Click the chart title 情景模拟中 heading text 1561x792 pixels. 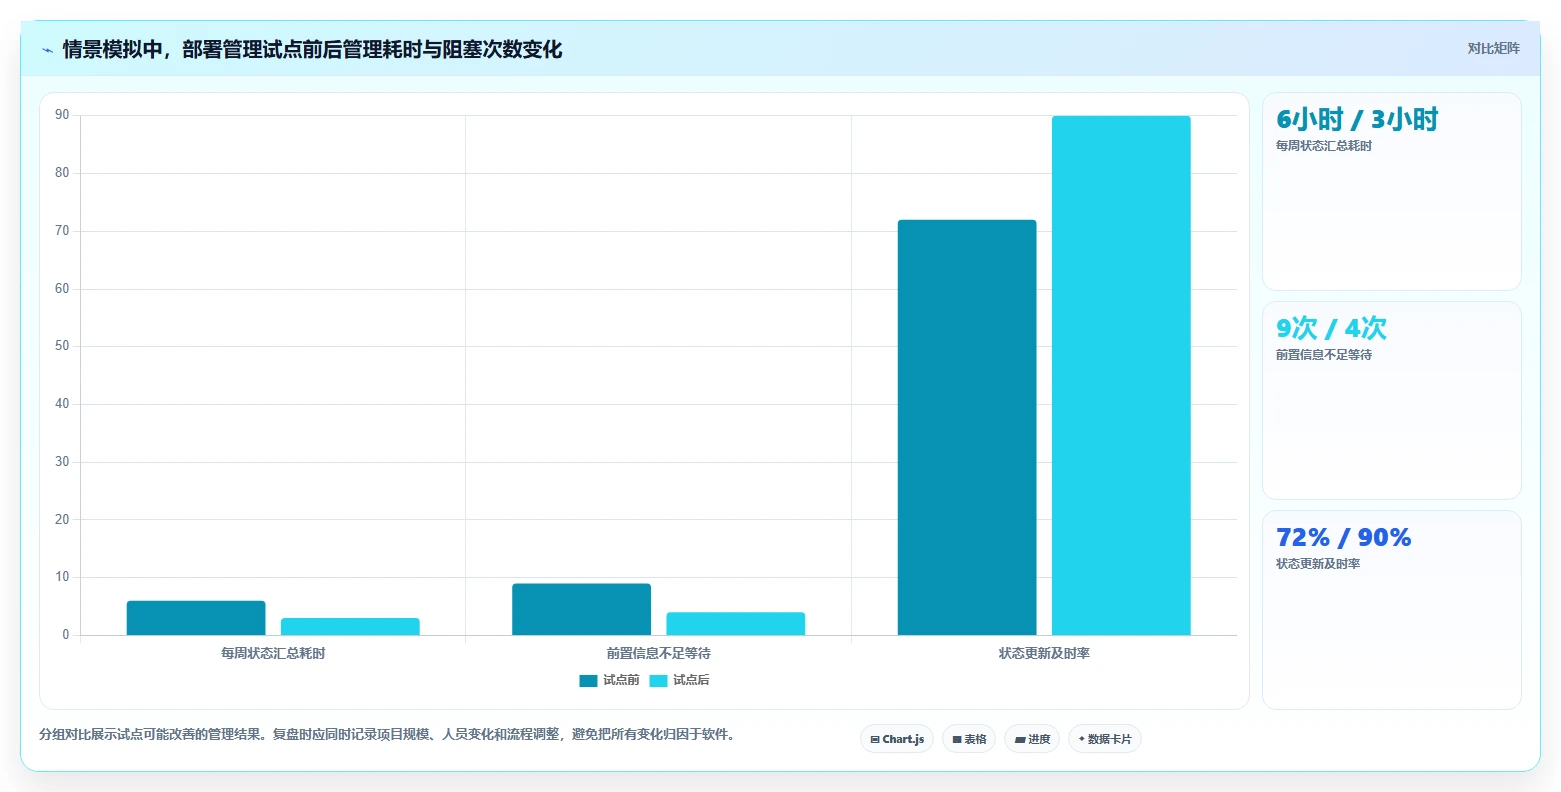[x=312, y=49]
